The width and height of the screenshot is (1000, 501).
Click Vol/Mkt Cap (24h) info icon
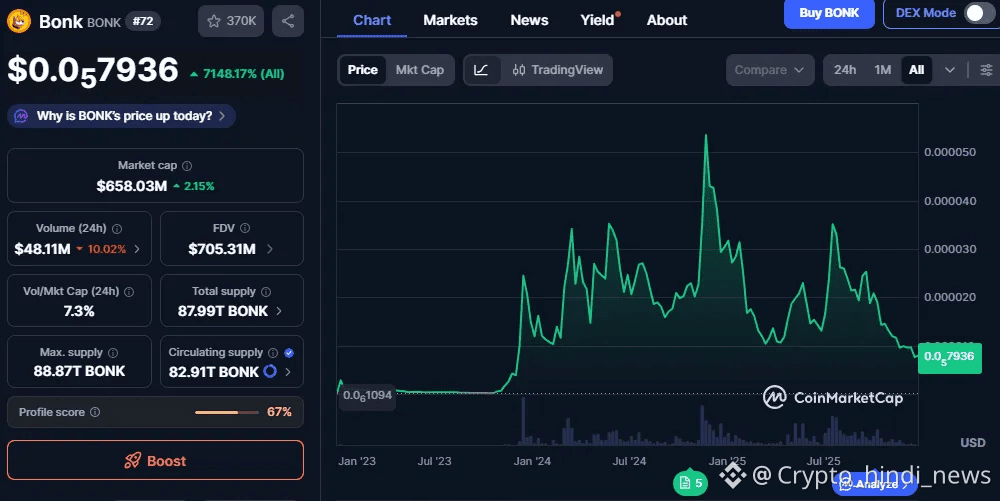[x=129, y=292]
